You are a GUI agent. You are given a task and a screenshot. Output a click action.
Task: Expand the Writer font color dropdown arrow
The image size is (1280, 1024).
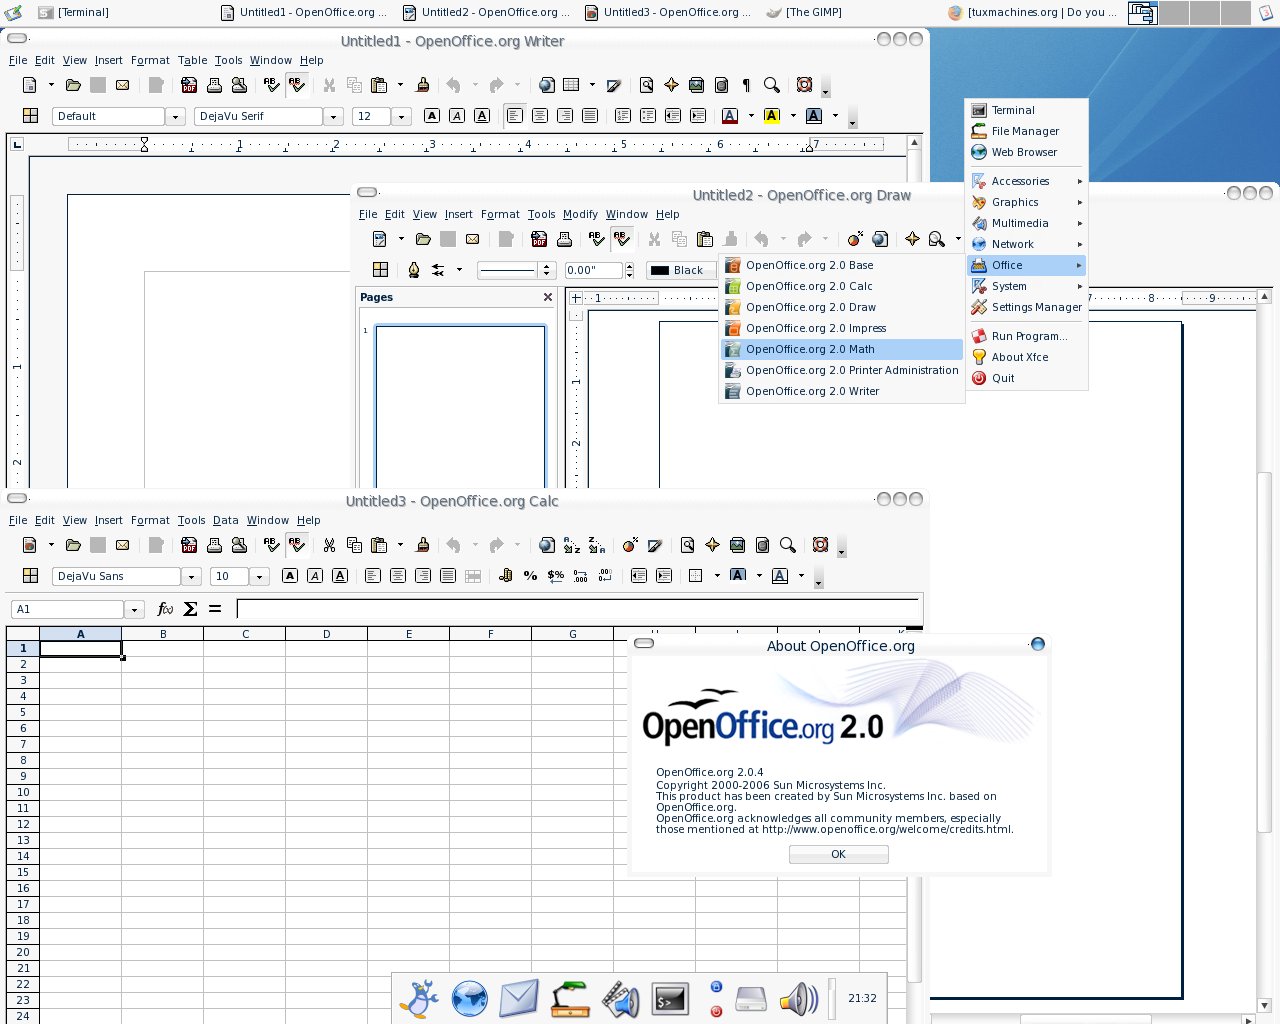[x=750, y=116]
